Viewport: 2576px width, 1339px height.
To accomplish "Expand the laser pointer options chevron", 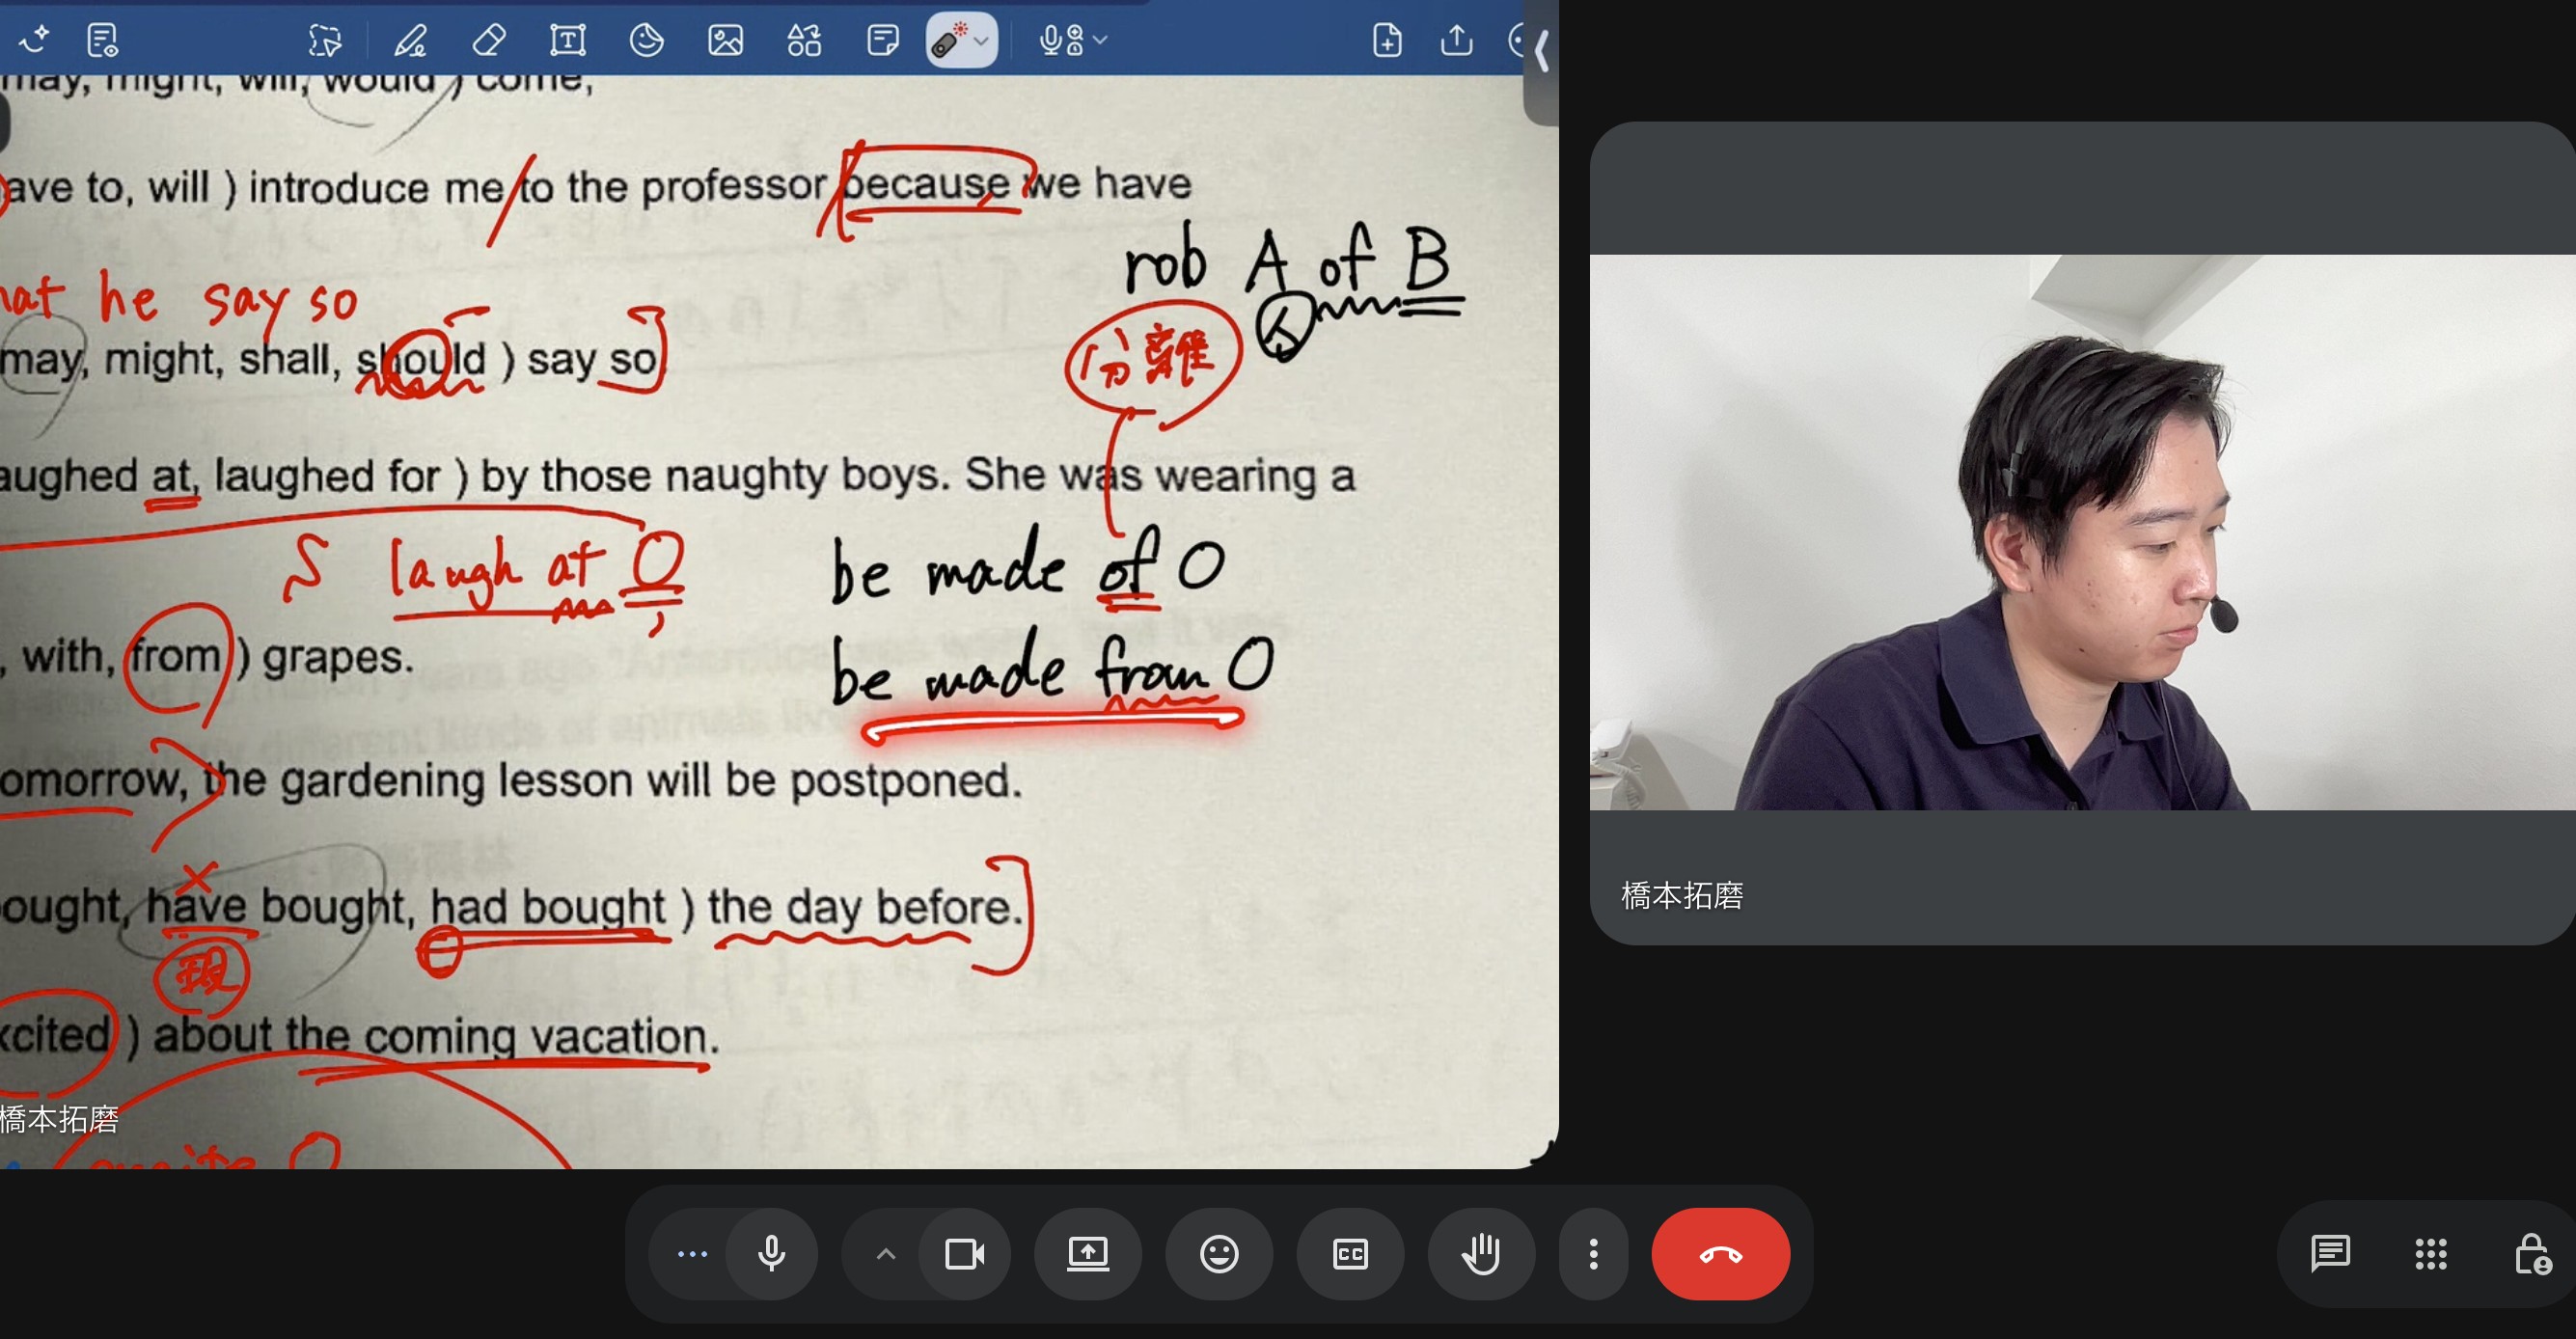I will point(982,41).
